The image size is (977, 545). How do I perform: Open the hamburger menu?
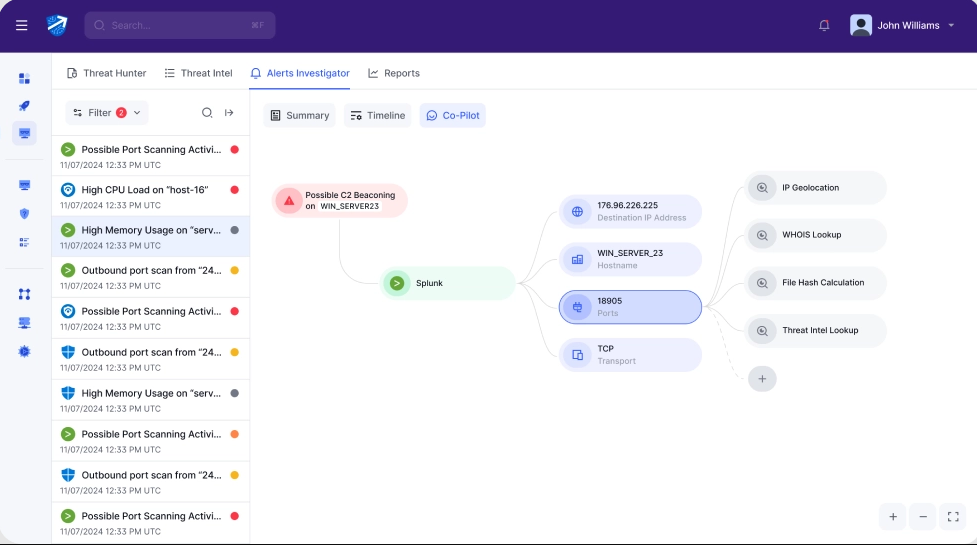pos(22,26)
